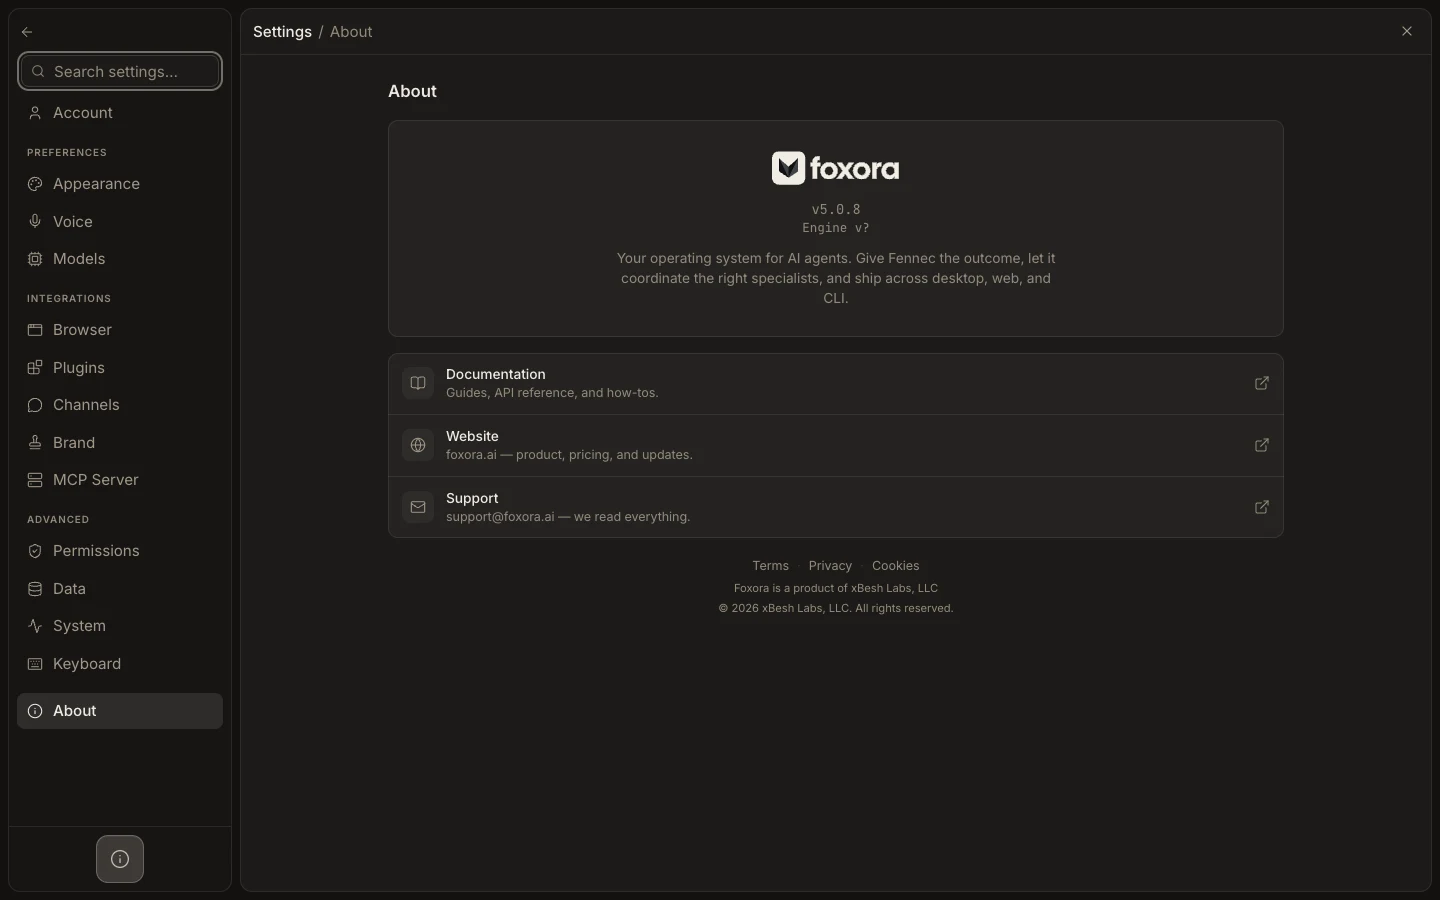Select the About sidebar item
1440x900 pixels.
120,711
